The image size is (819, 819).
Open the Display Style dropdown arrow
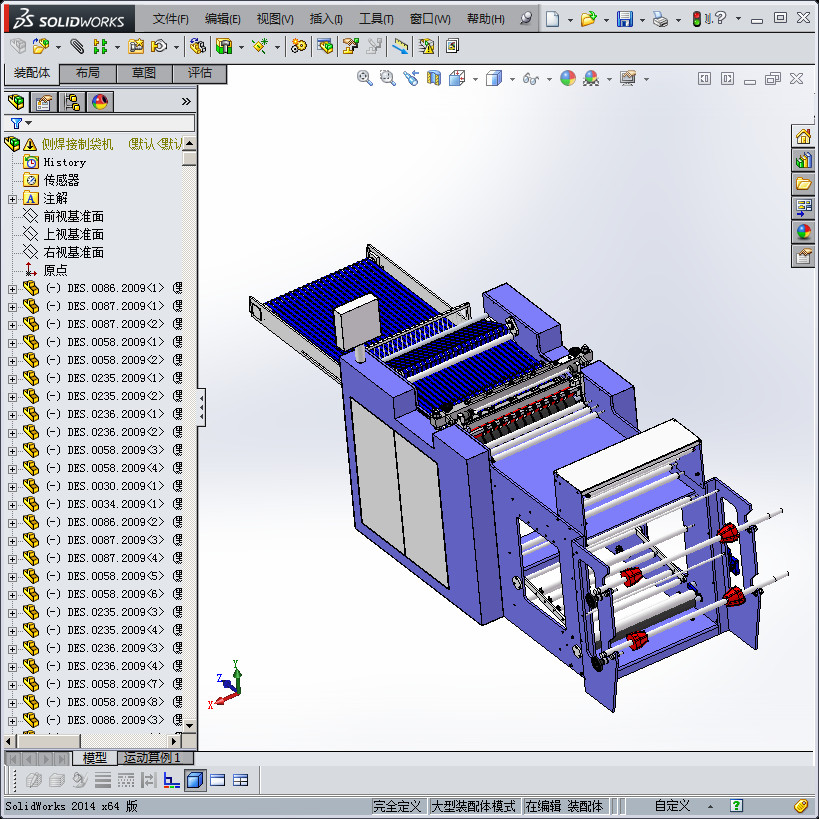[x=512, y=79]
